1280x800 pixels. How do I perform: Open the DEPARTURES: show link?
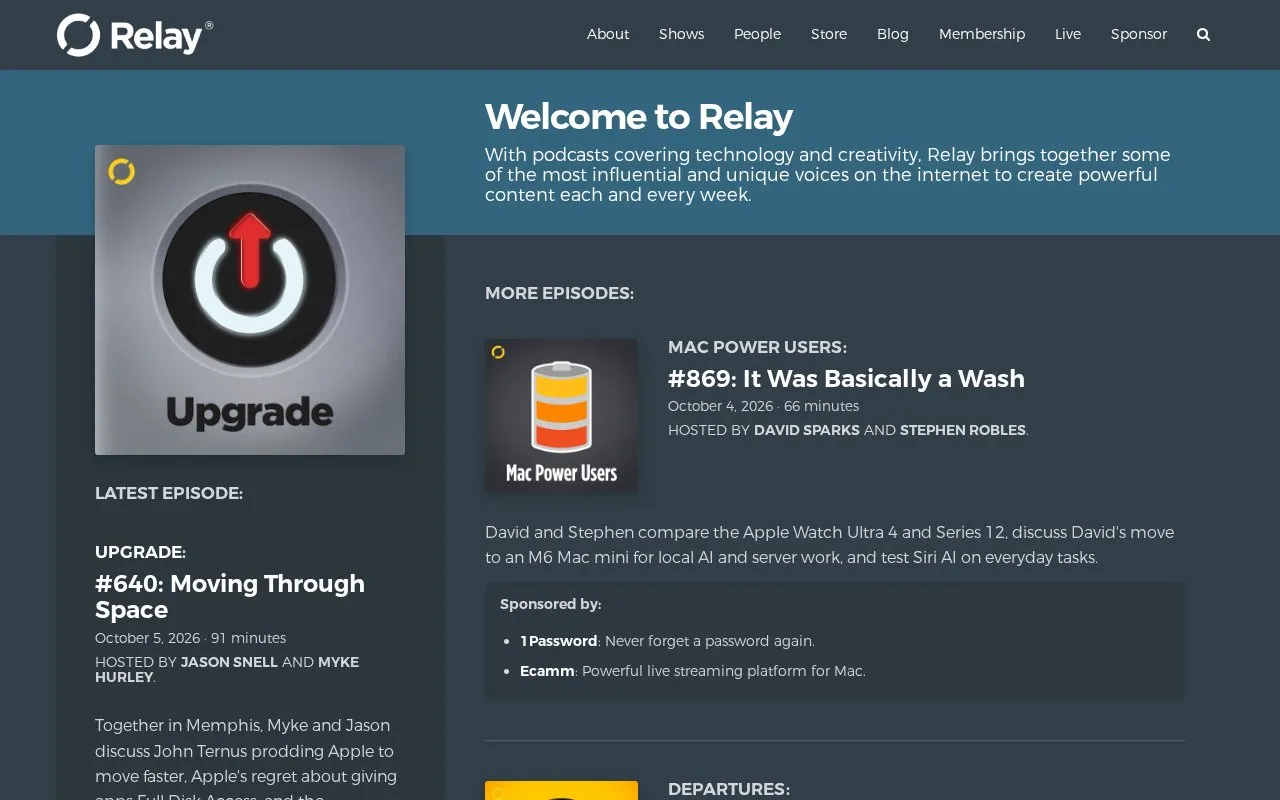729,789
